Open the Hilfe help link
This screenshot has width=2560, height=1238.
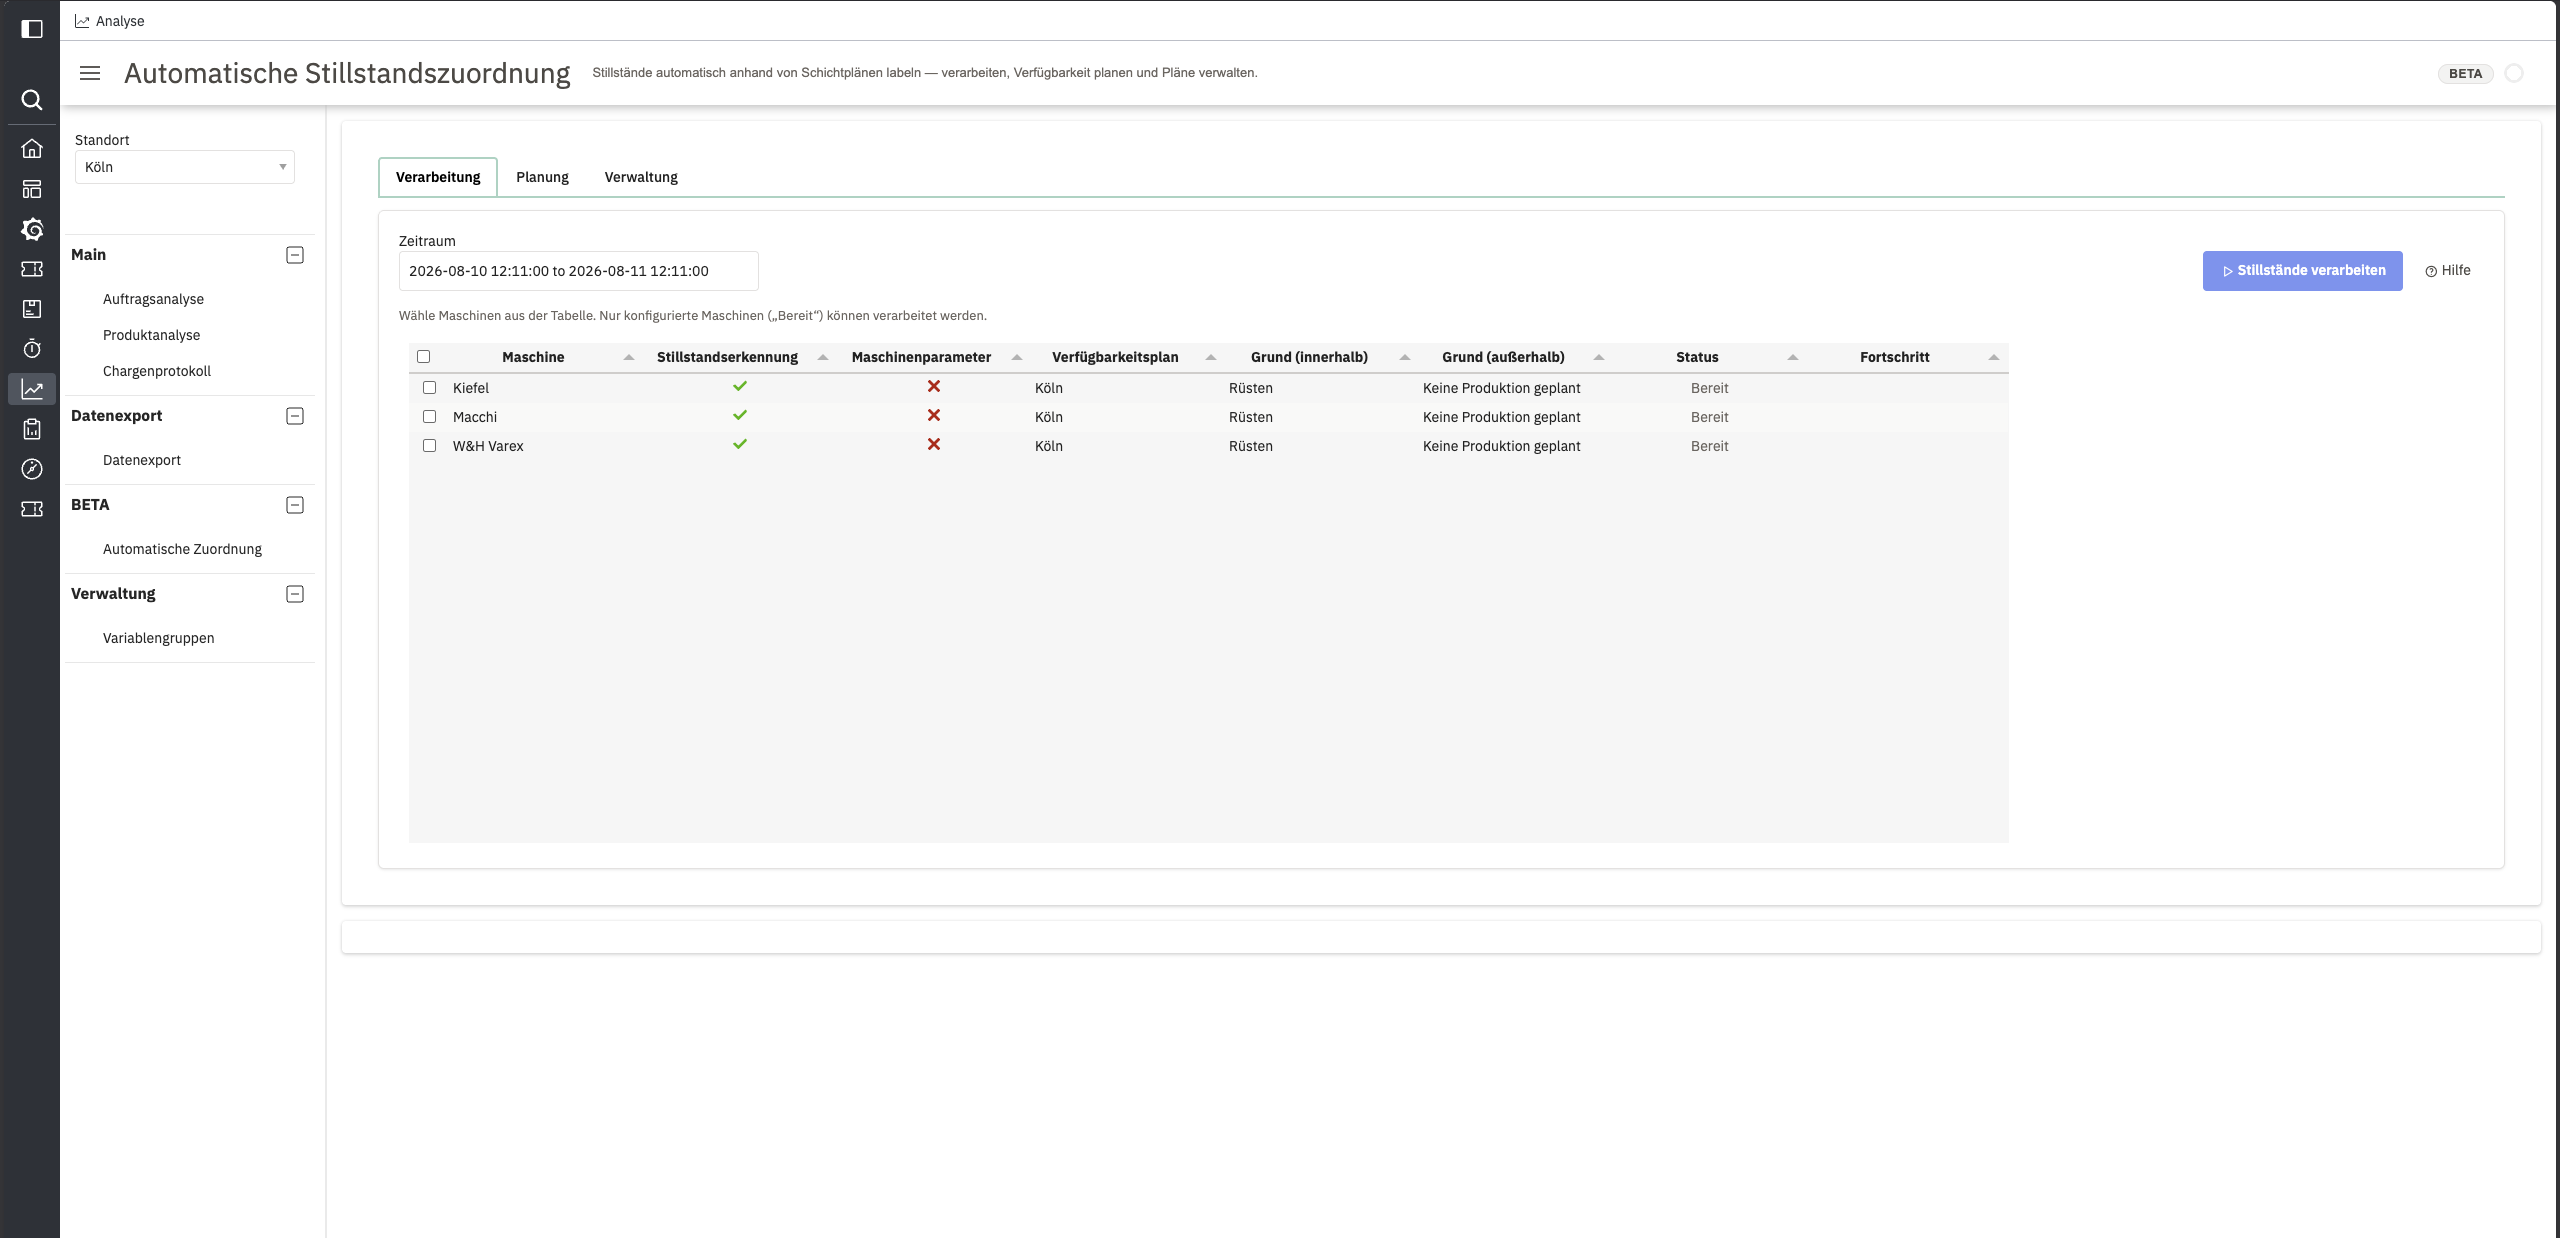[x=2447, y=271]
